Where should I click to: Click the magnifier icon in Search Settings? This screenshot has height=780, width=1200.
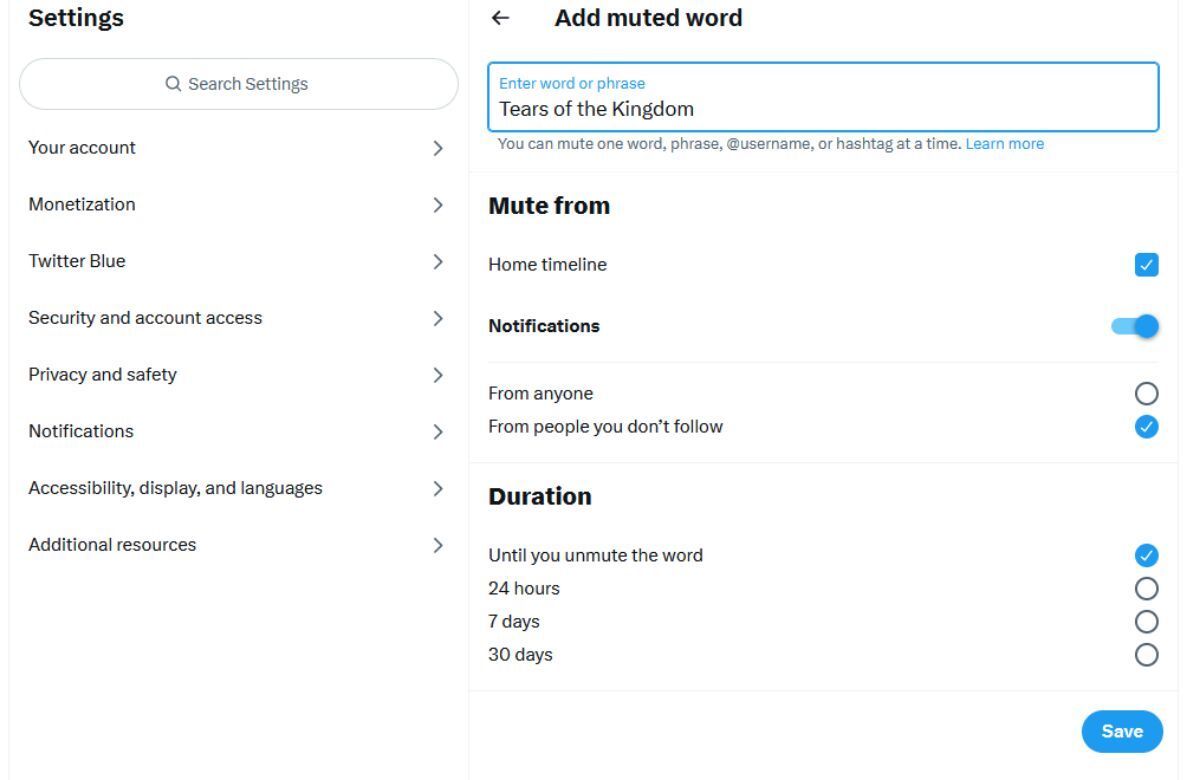(x=173, y=84)
